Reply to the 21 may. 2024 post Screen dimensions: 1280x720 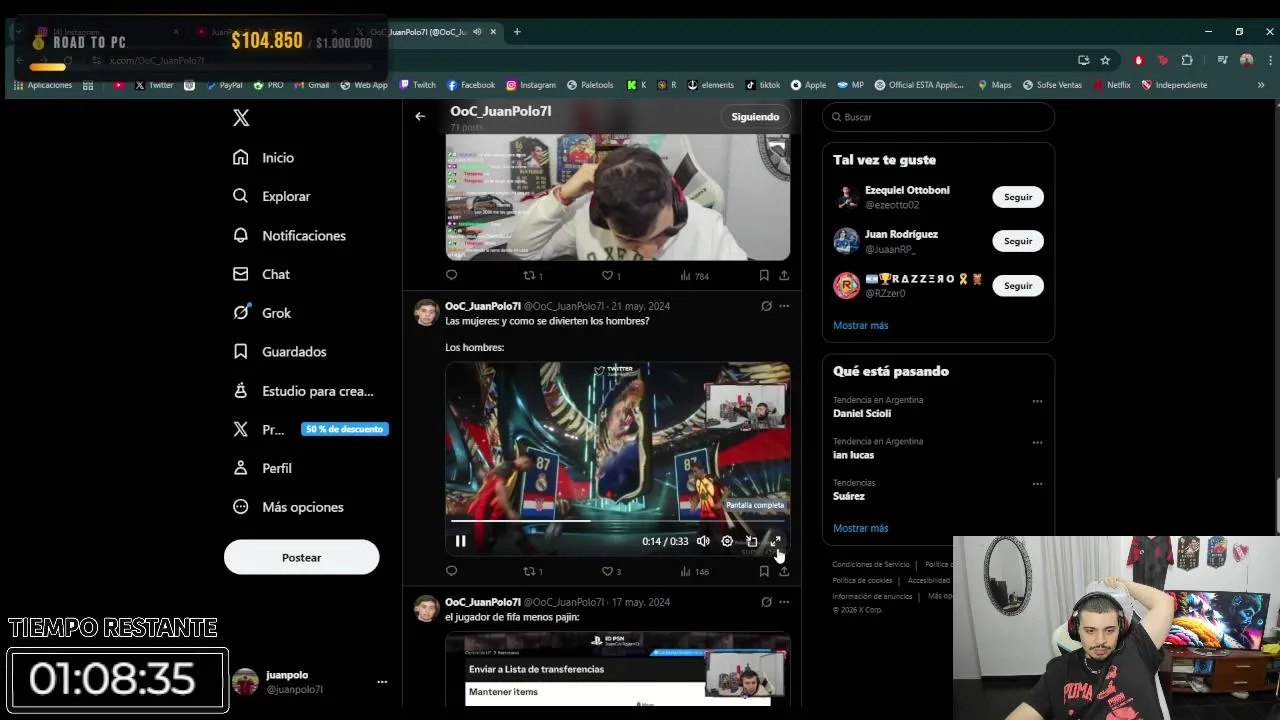[451, 571]
